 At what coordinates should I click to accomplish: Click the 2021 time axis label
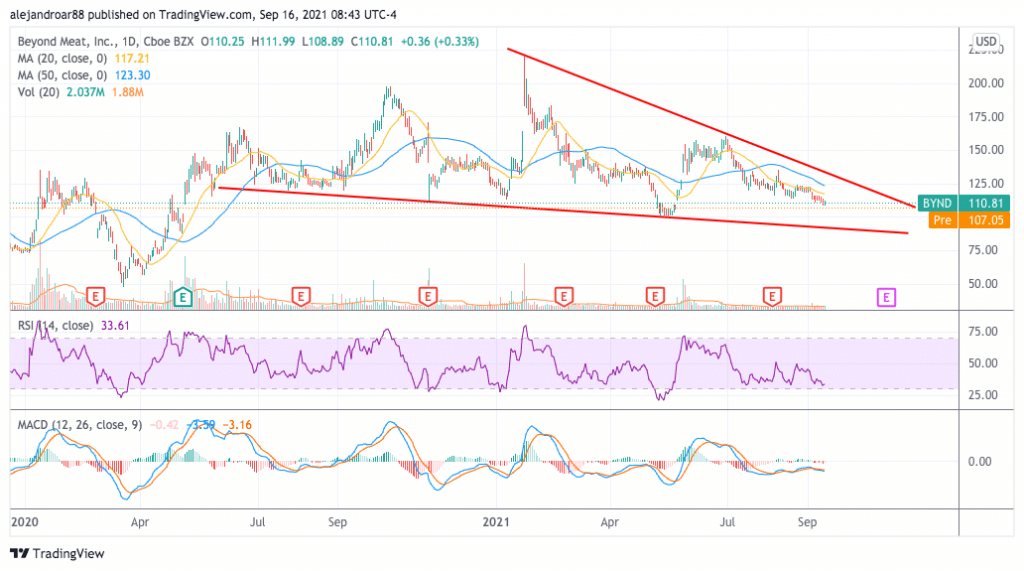(496, 522)
